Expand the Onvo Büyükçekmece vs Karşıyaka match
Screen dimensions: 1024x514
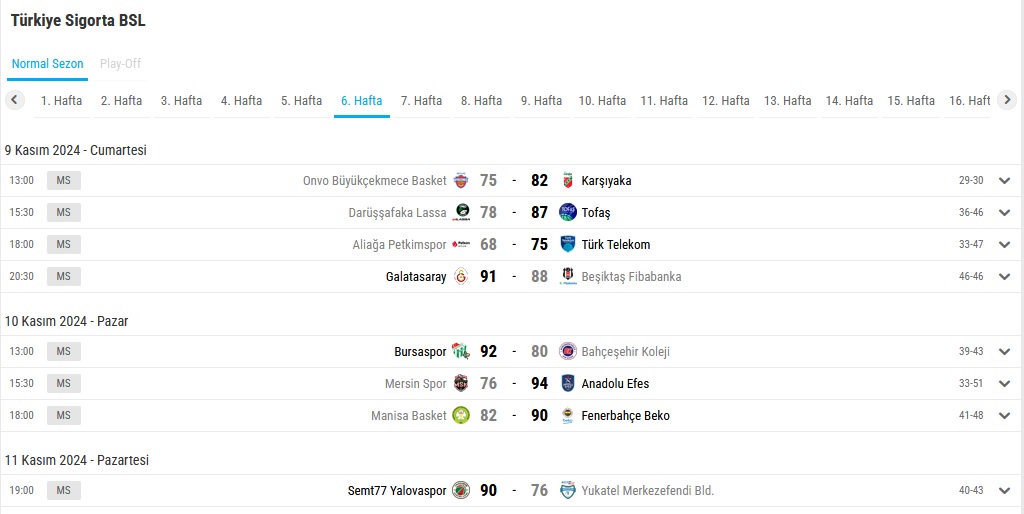pos(1004,180)
